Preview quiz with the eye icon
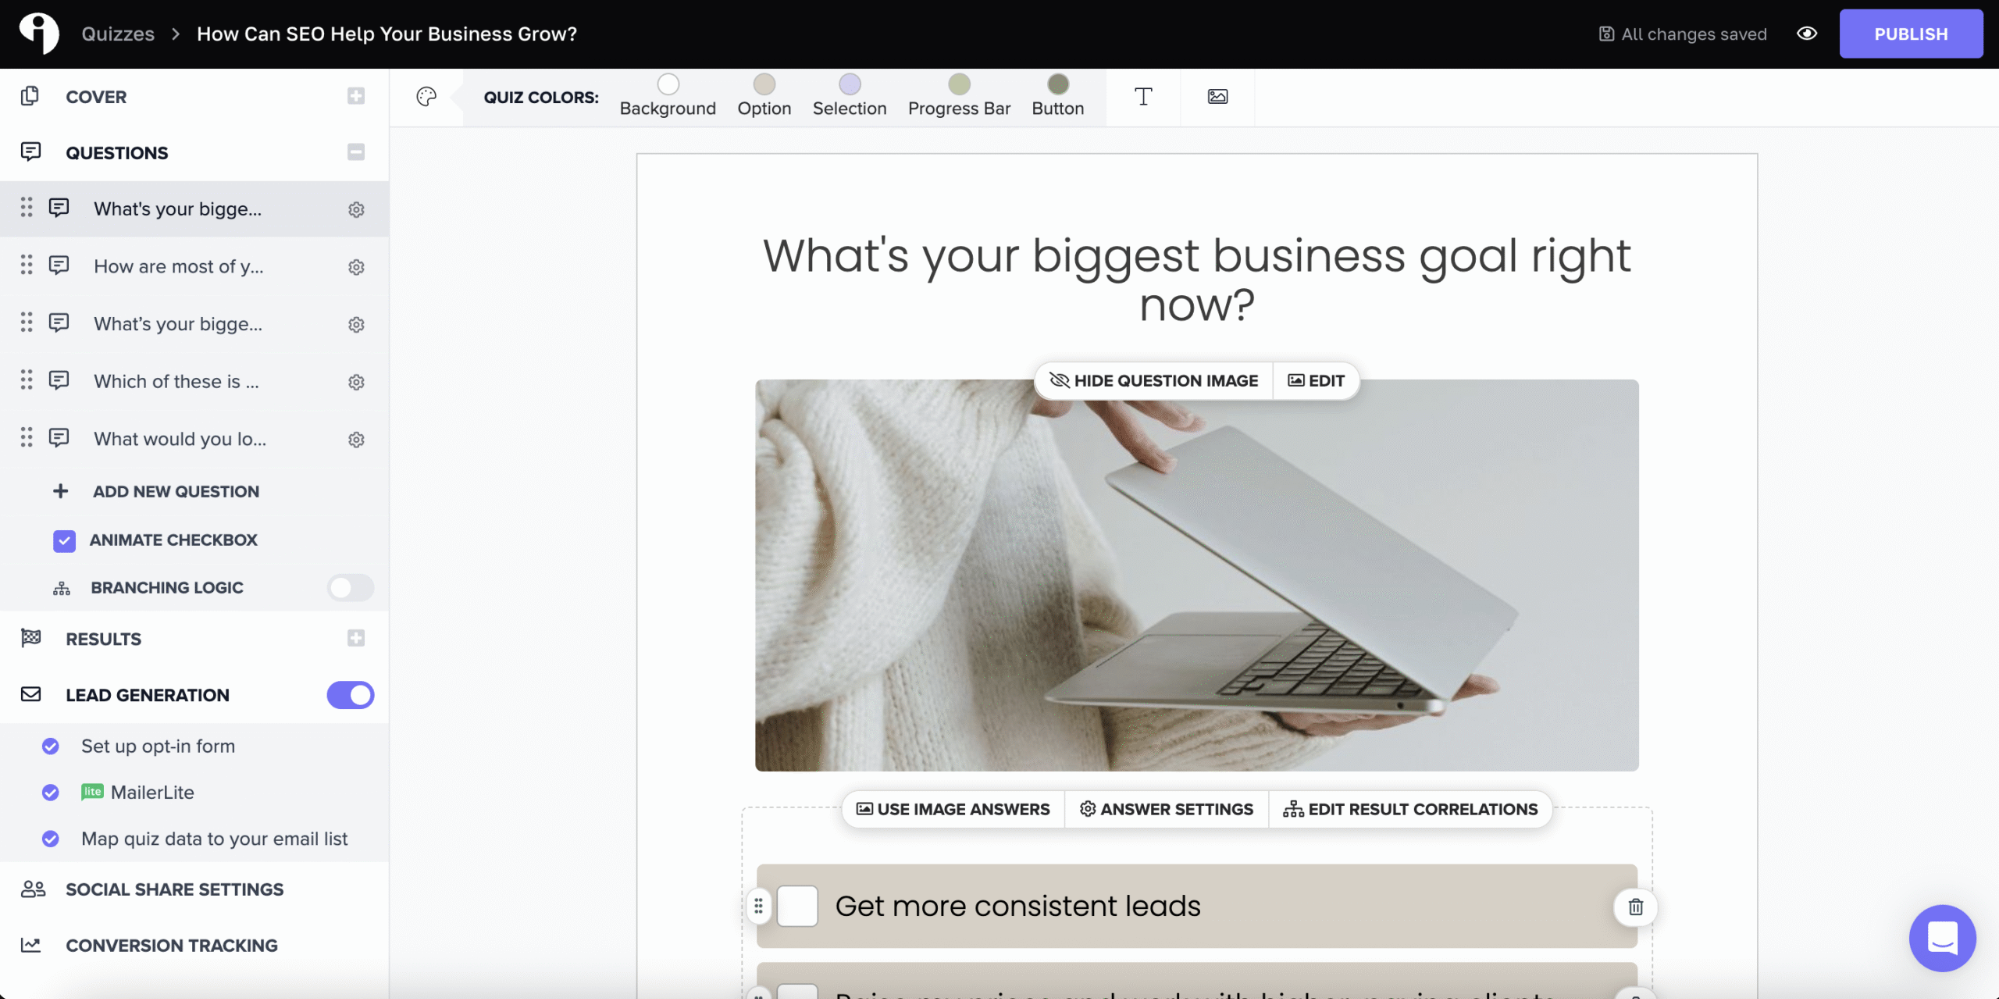This screenshot has height=999, width=1999. 1806,34
